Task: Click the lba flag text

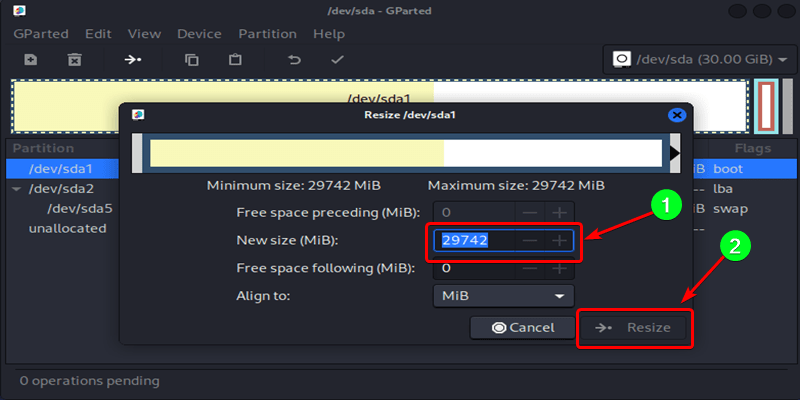Action: (723, 189)
